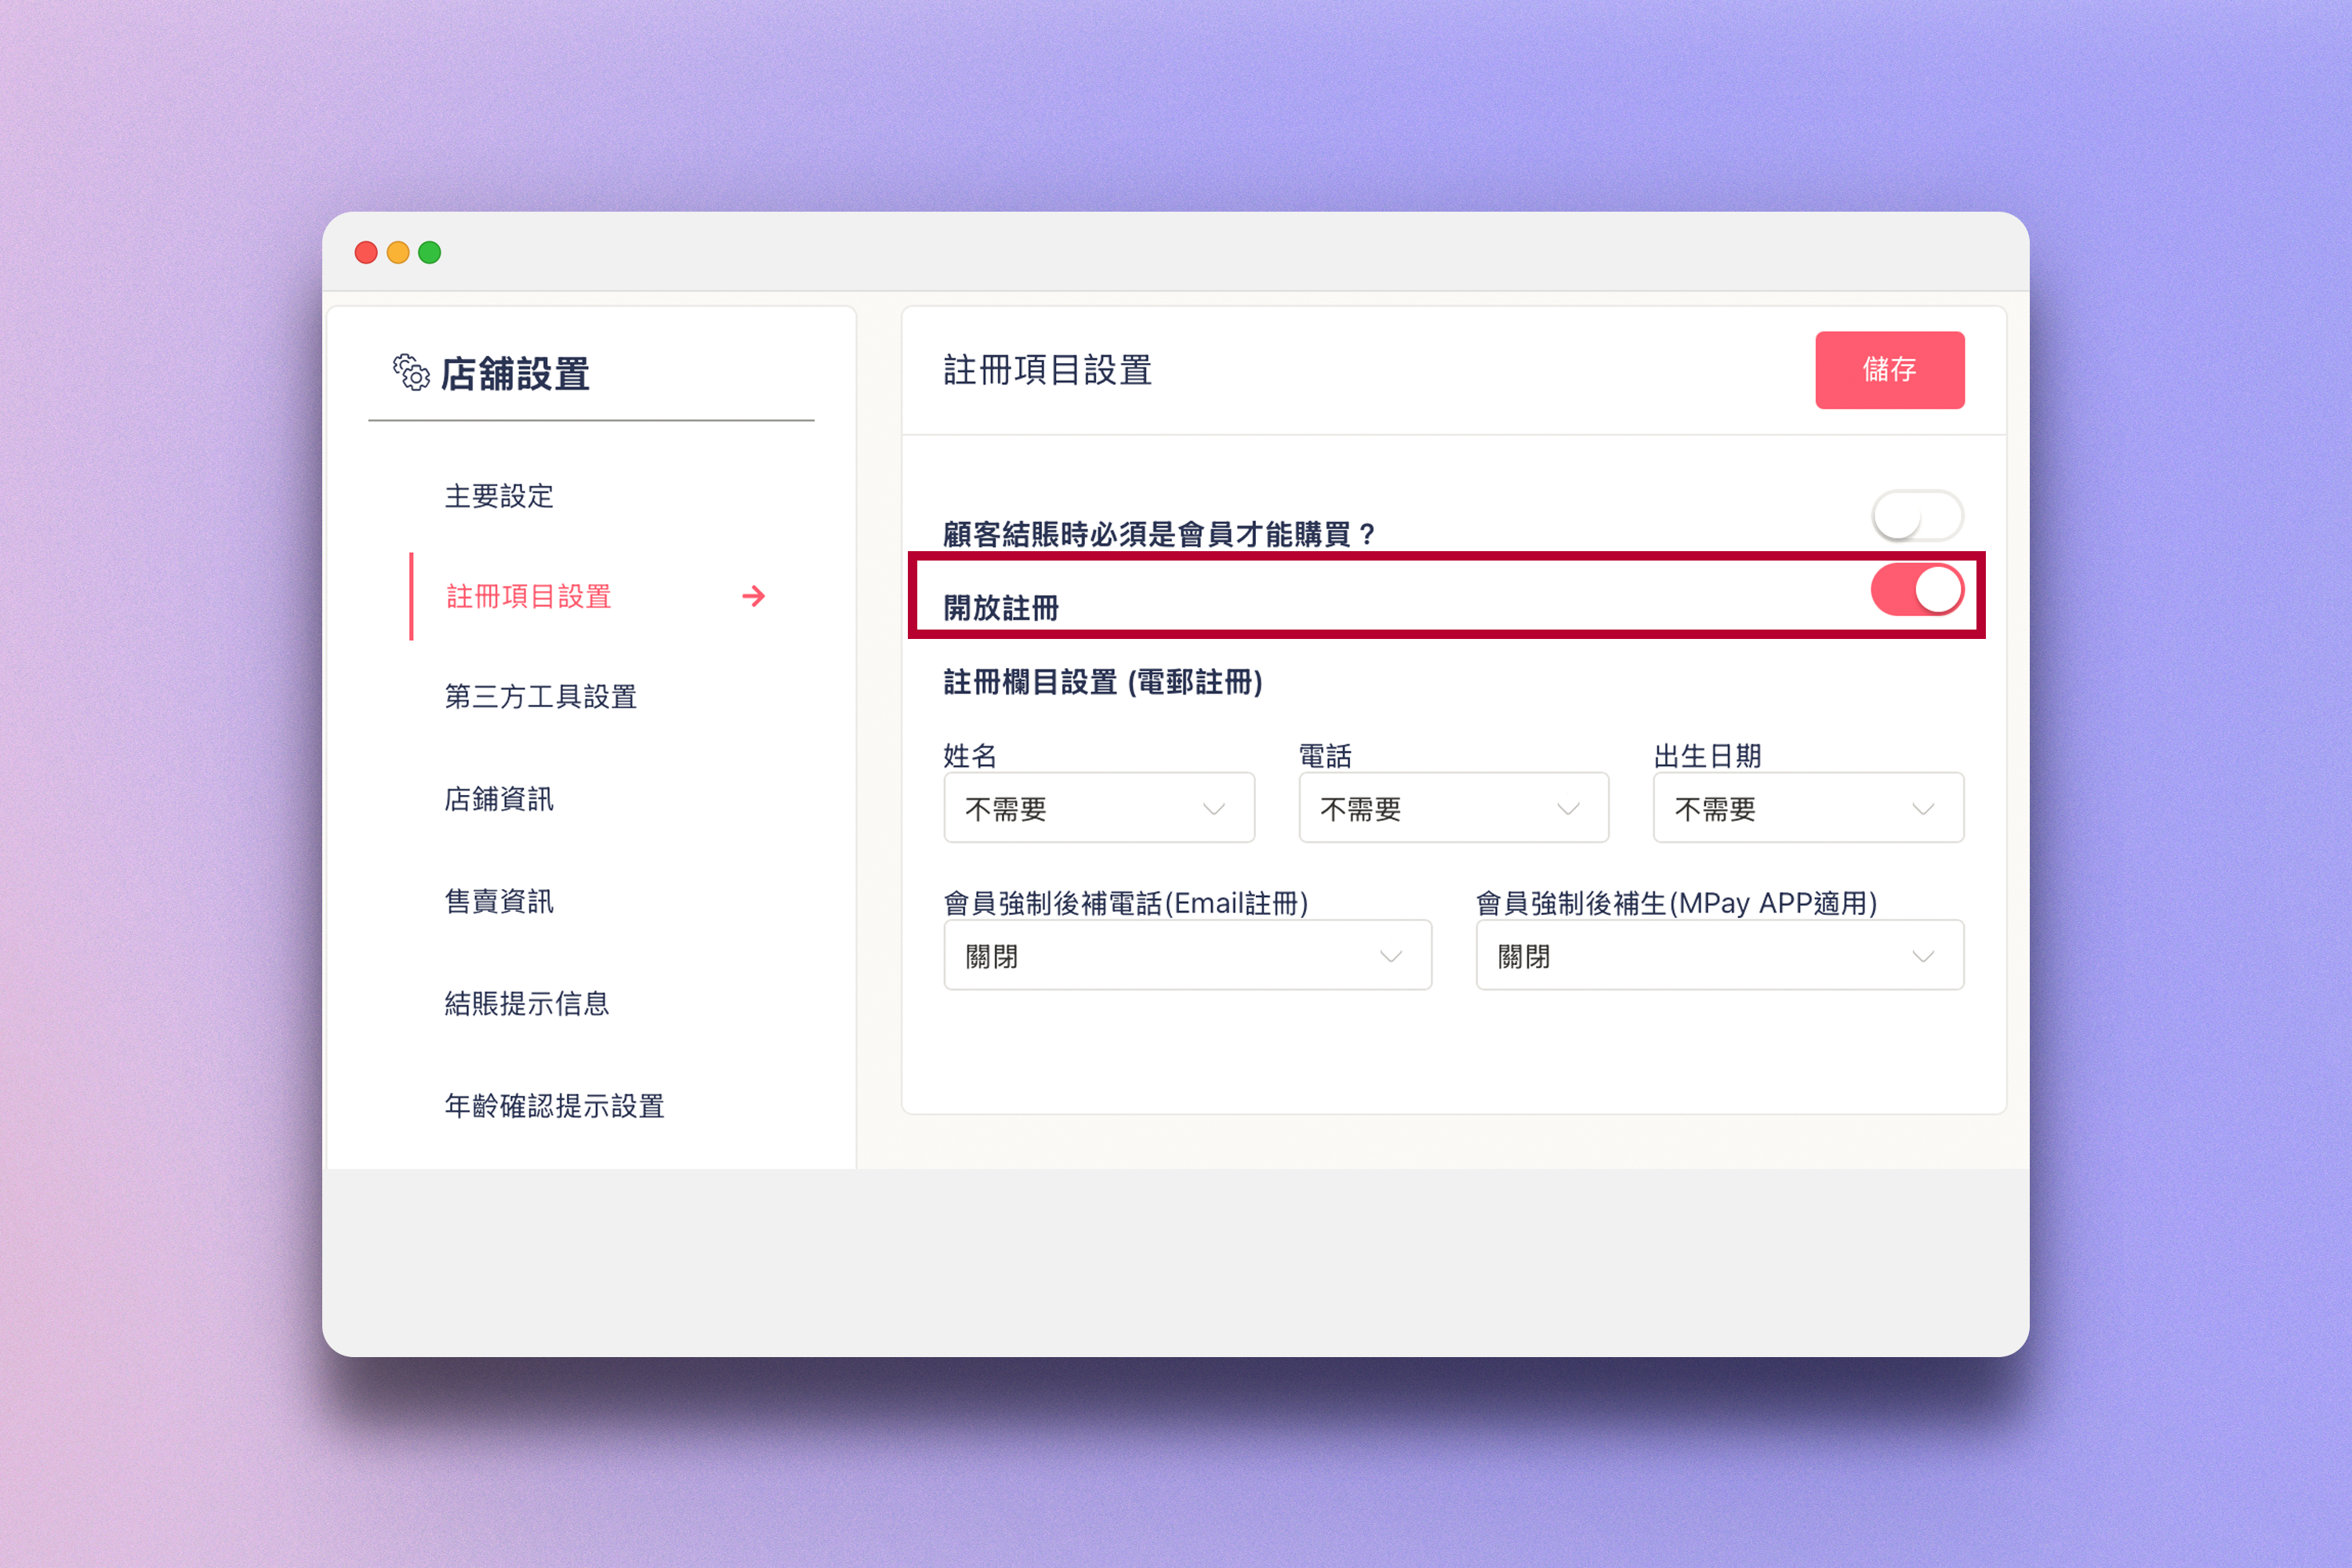Disable the 開放註冊 toggle
This screenshot has width=2352, height=1568.
pos(1916,590)
